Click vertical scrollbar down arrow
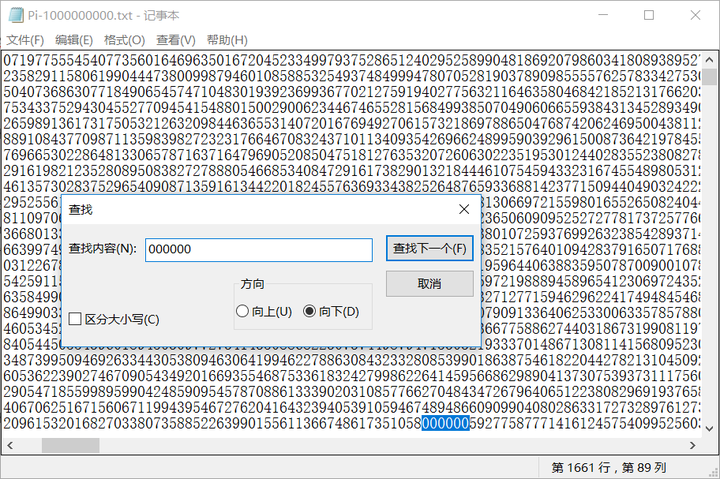The height and width of the screenshot is (479, 720). tap(709, 429)
